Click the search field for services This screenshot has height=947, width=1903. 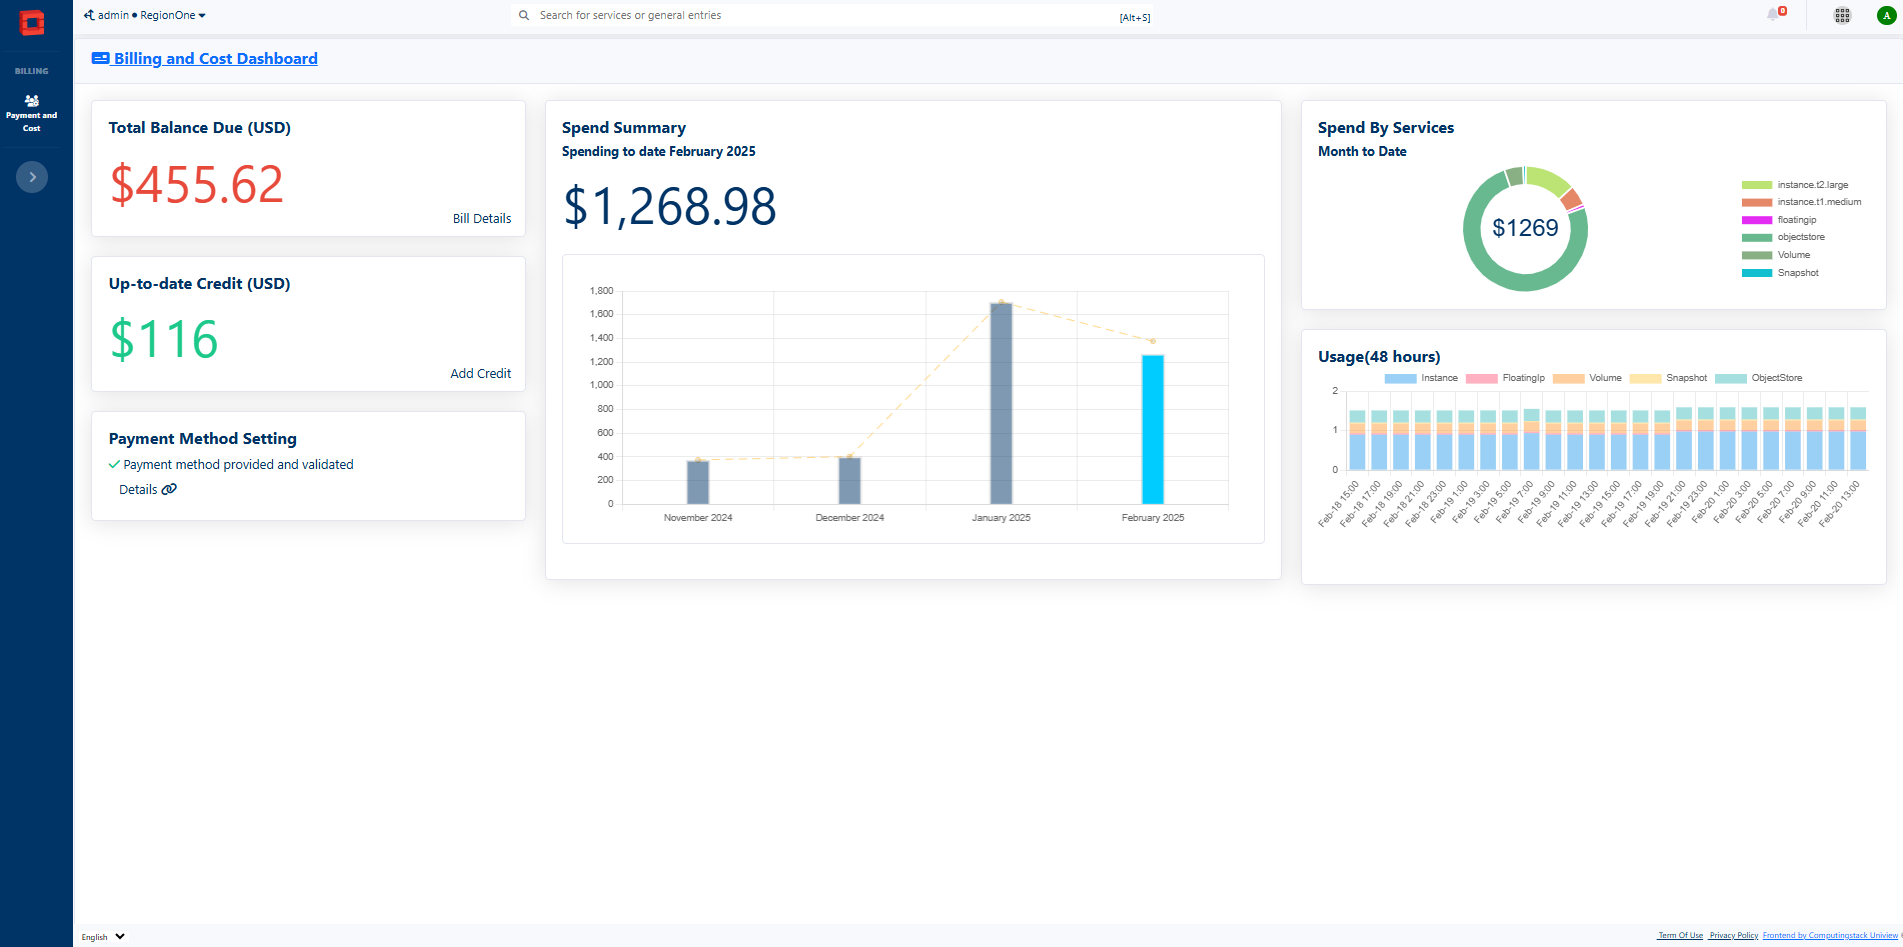point(830,15)
